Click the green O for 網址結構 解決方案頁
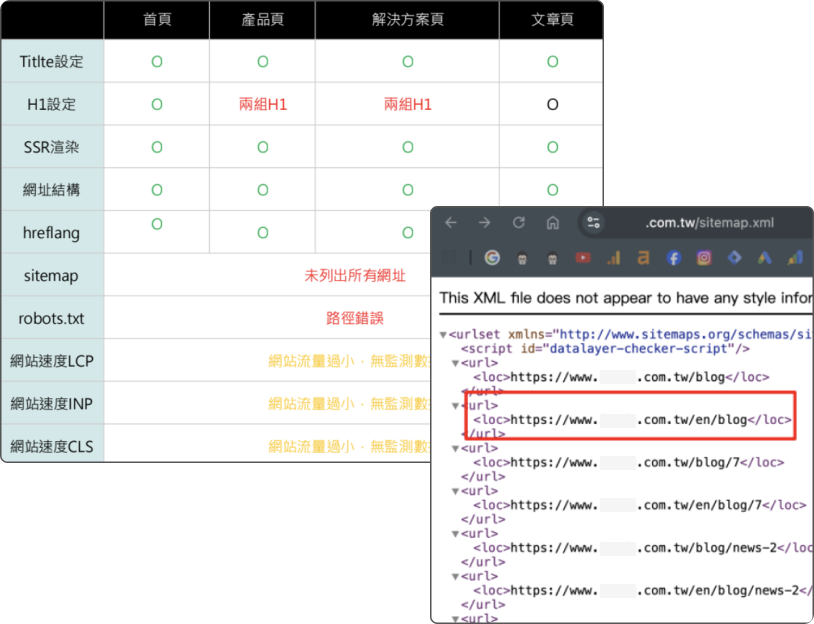This screenshot has width=814, height=624. click(x=408, y=190)
